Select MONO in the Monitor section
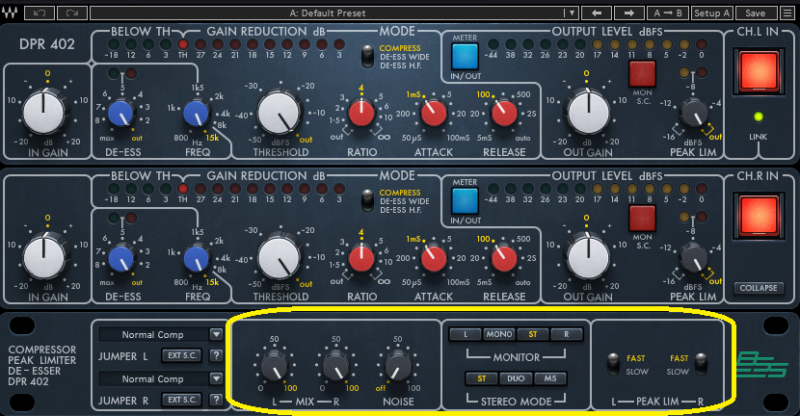This screenshot has height=416, width=800. (499, 334)
